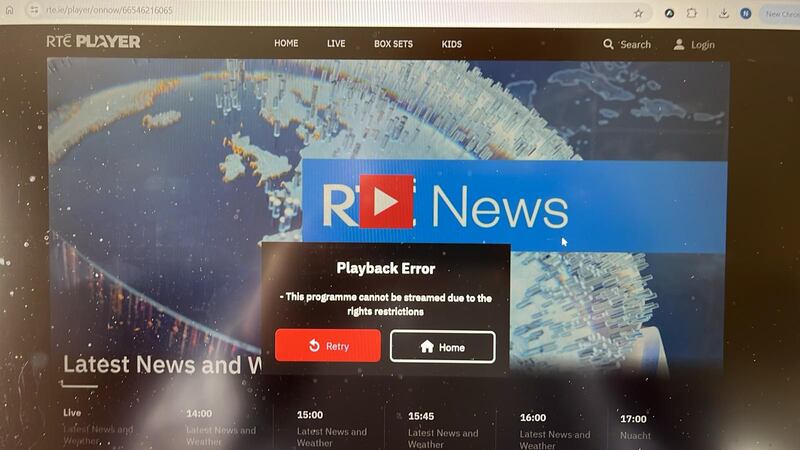Image resolution: width=800 pixels, height=450 pixels.
Task: Click the 'Latest News and W' programme title
Action: point(162,365)
